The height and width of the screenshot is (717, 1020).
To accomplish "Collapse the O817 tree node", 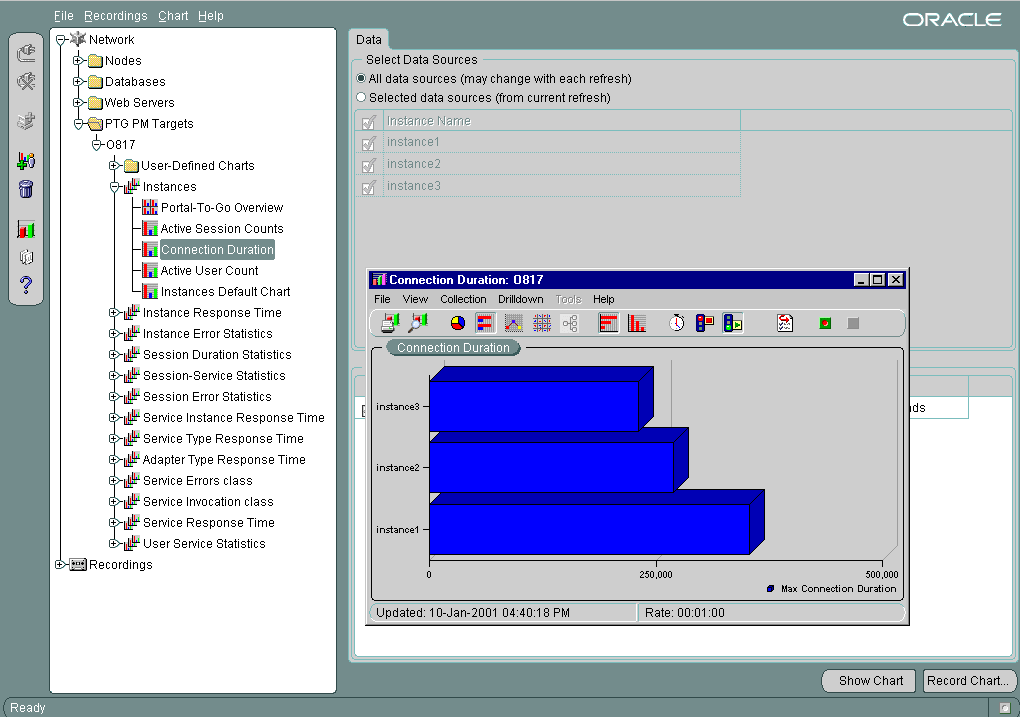I will (96, 144).
